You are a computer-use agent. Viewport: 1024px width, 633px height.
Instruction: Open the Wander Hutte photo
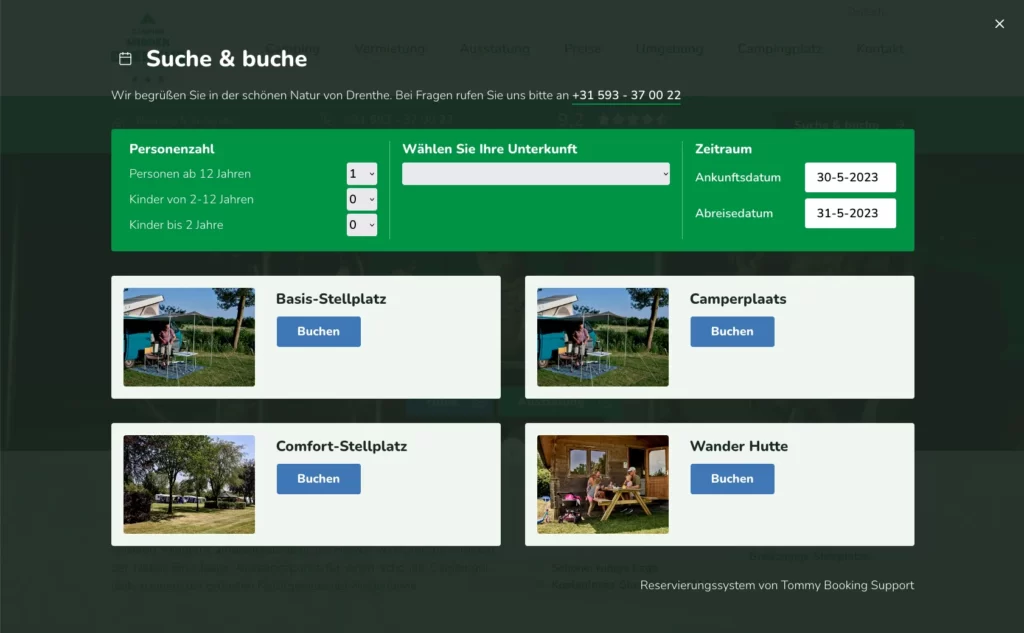(x=603, y=485)
